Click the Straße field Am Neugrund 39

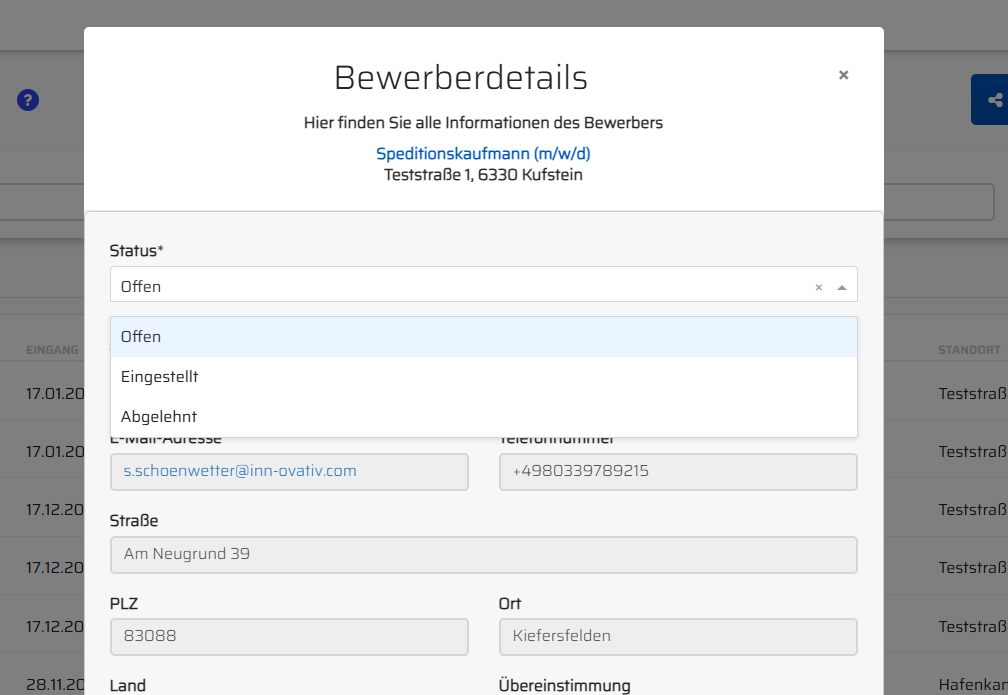483,555
